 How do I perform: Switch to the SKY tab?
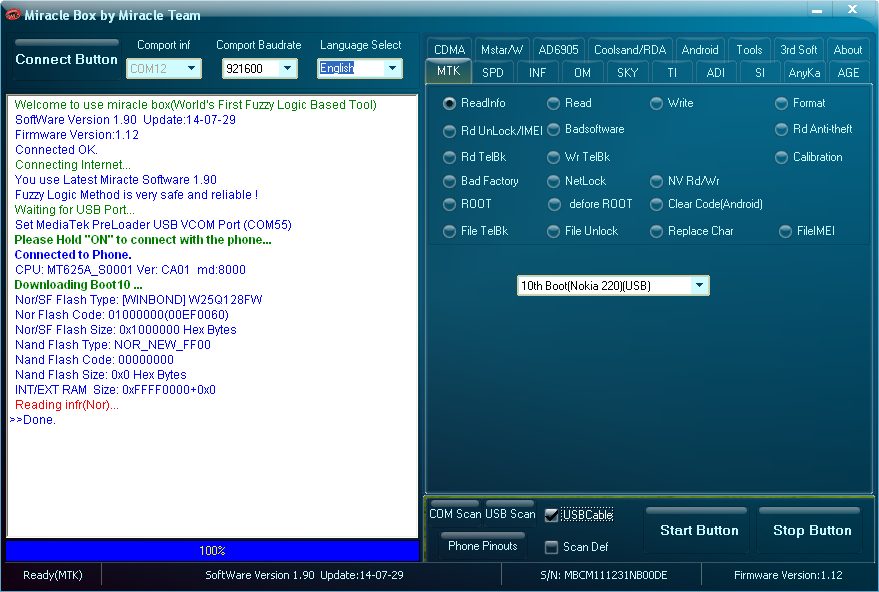pos(627,73)
